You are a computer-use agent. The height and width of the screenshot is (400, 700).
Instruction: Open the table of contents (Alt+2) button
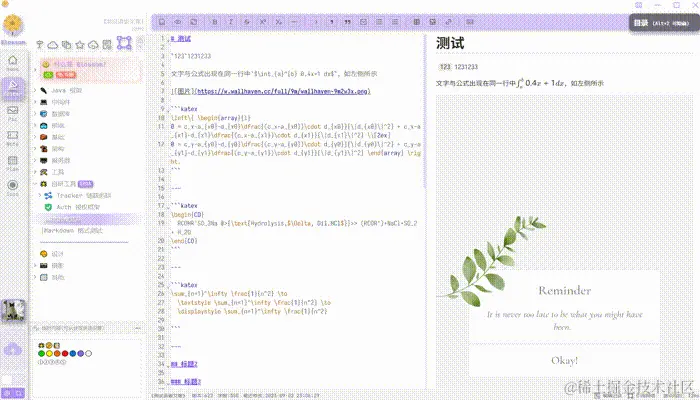[x=664, y=23]
